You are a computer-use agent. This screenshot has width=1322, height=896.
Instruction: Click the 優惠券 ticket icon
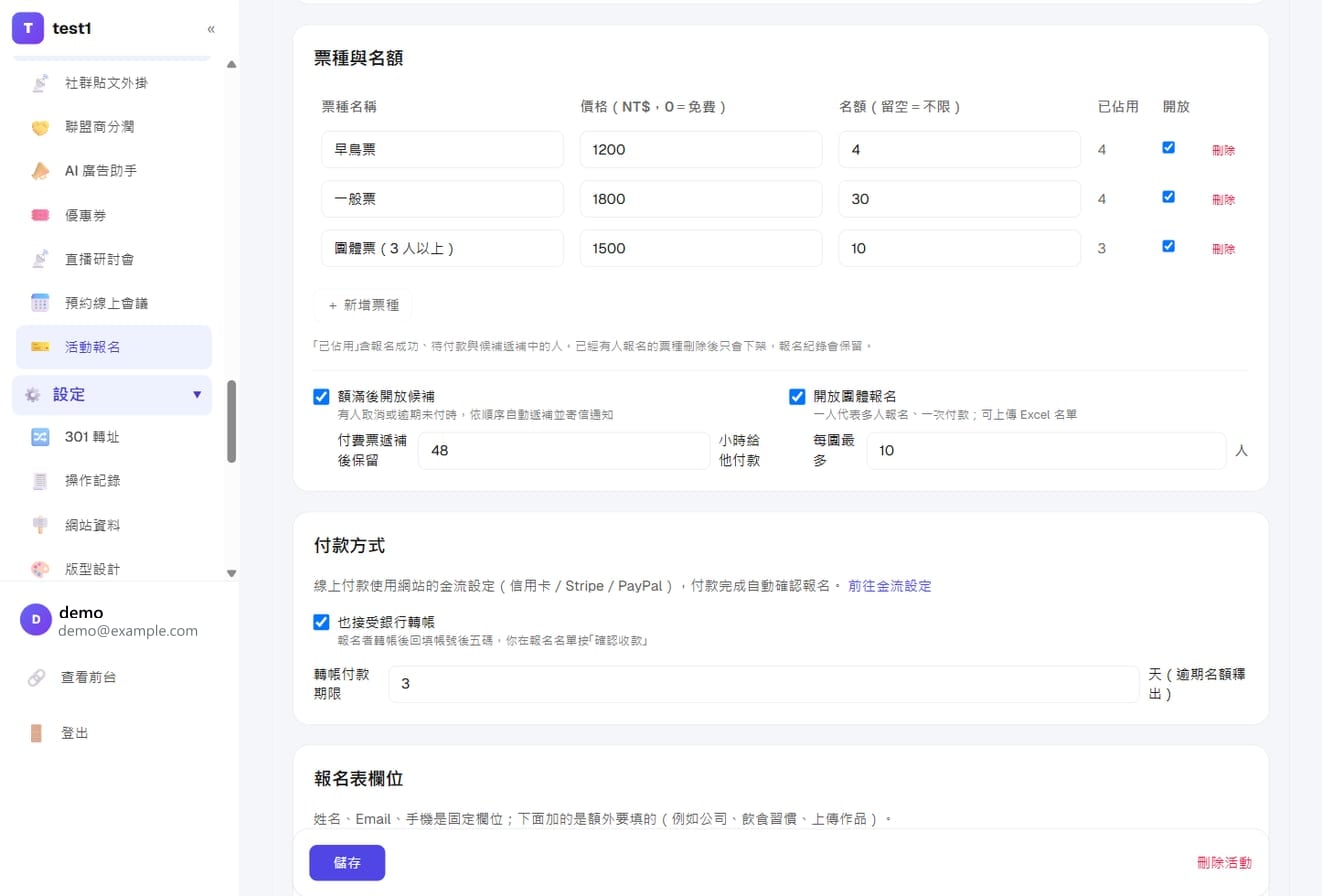click(40, 215)
